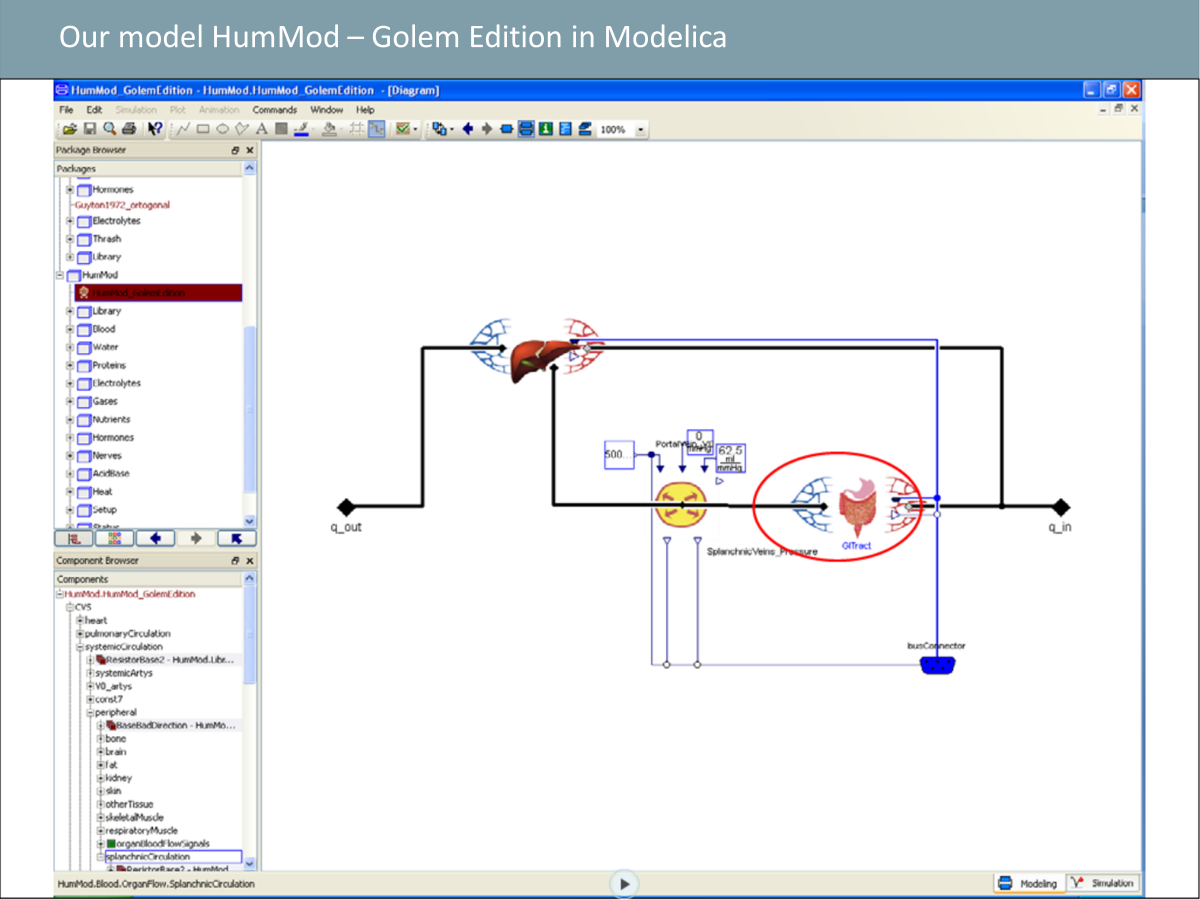This screenshot has height=900, width=1200.
Task: Pick the line color swatch tool
Action: [x=301, y=129]
